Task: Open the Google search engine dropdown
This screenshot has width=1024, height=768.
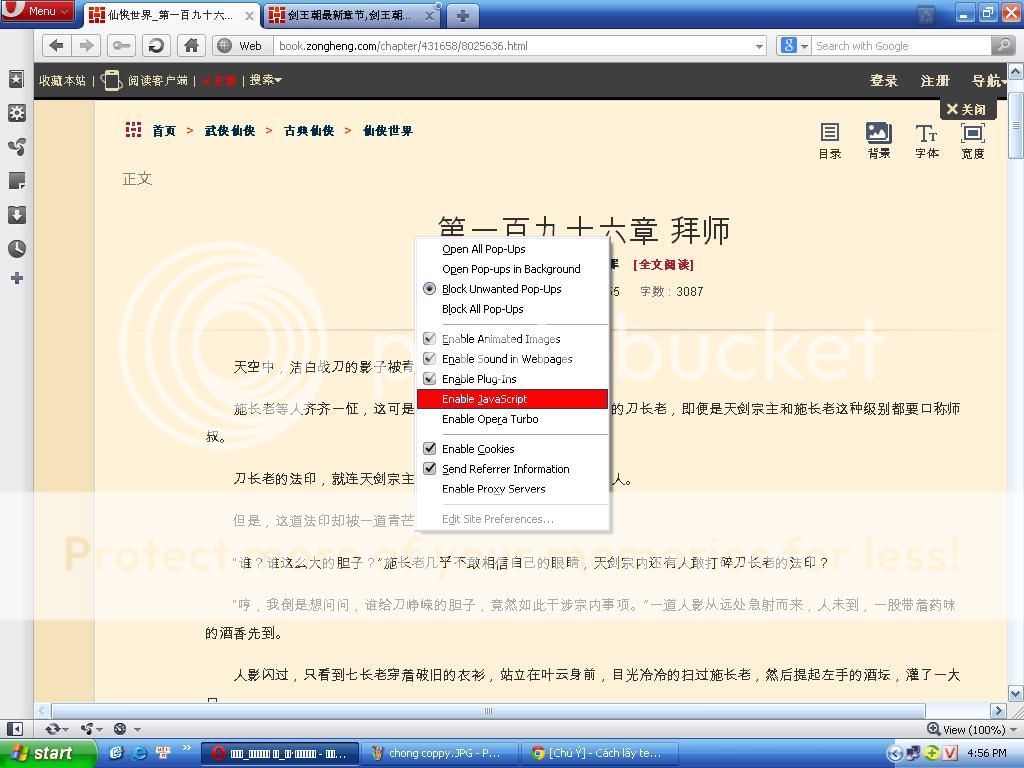Action: (793, 46)
